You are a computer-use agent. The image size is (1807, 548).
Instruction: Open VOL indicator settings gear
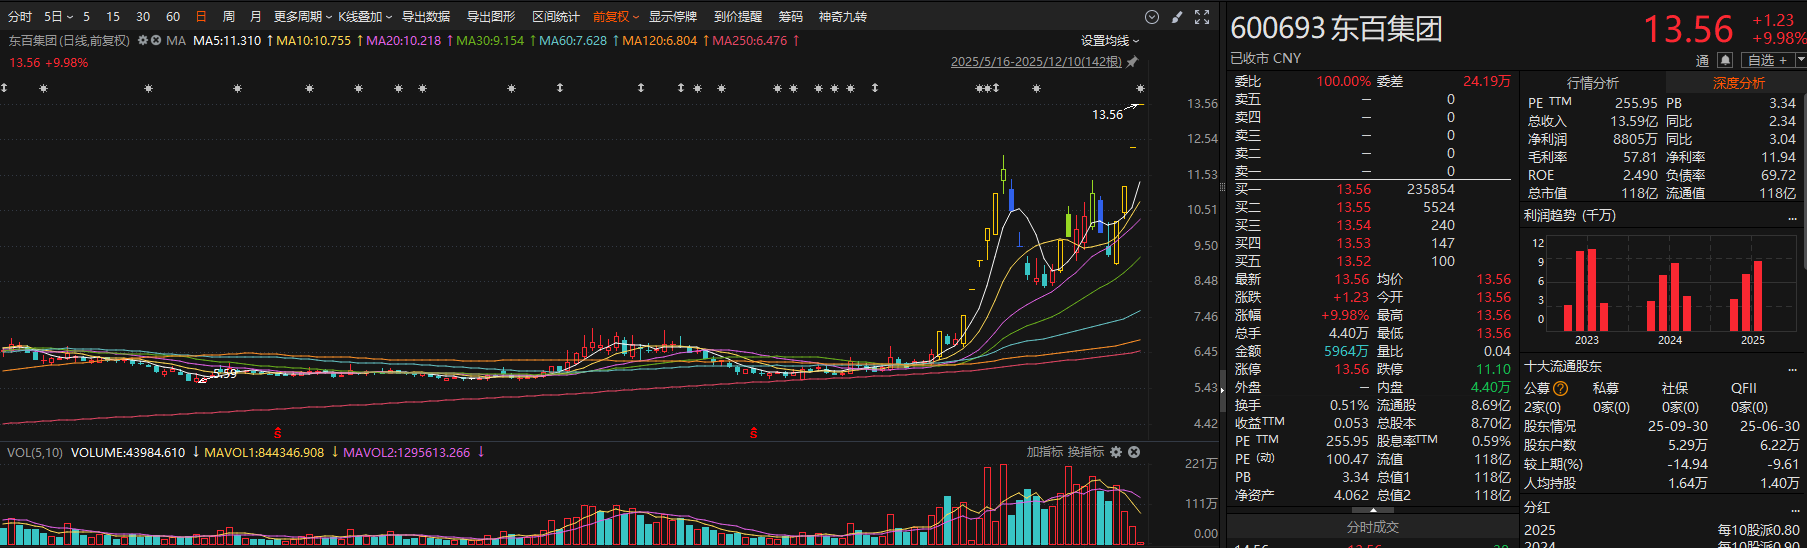(x=1116, y=452)
